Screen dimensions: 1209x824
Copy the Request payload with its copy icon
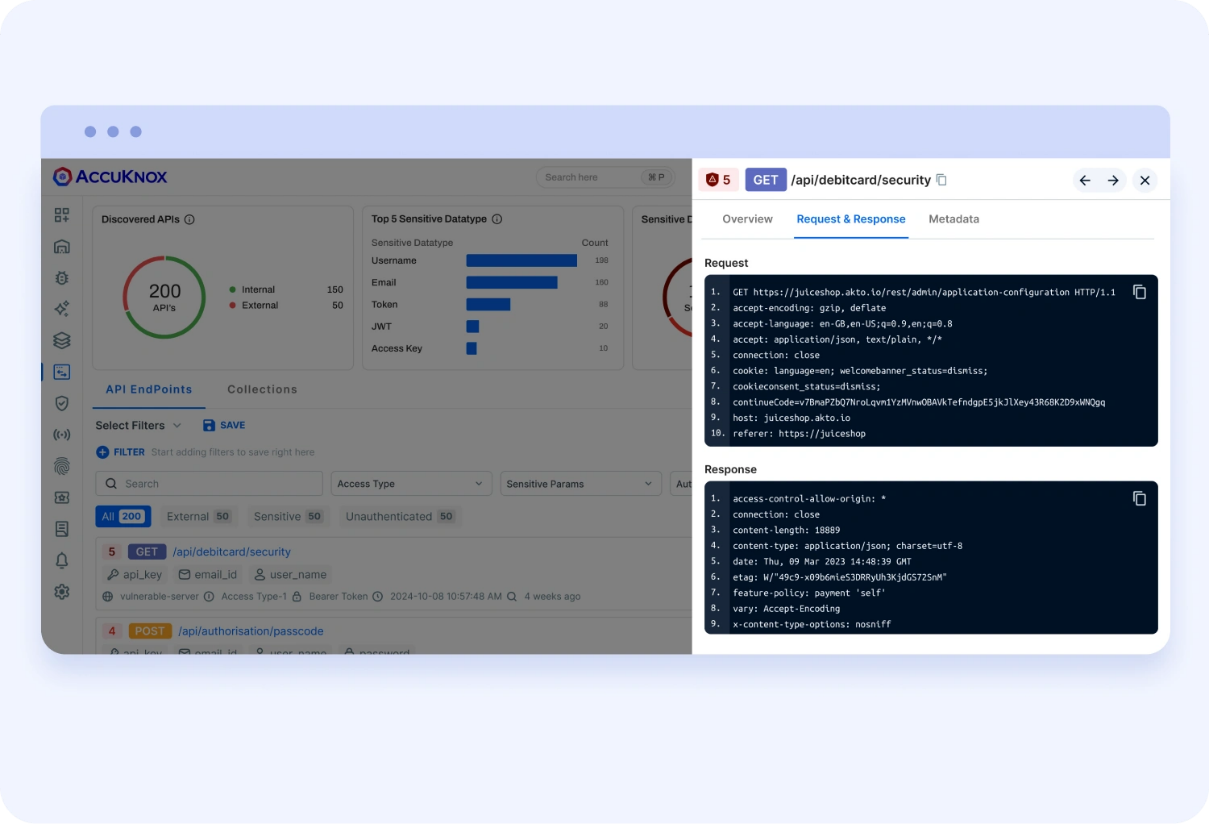point(1139,291)
